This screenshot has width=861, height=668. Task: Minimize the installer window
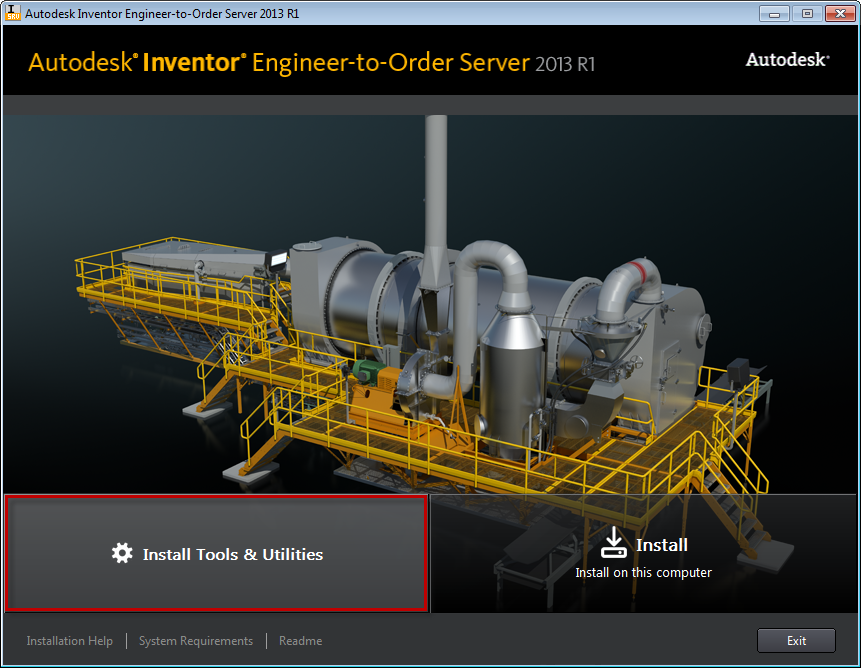click(x=774, y=13)
